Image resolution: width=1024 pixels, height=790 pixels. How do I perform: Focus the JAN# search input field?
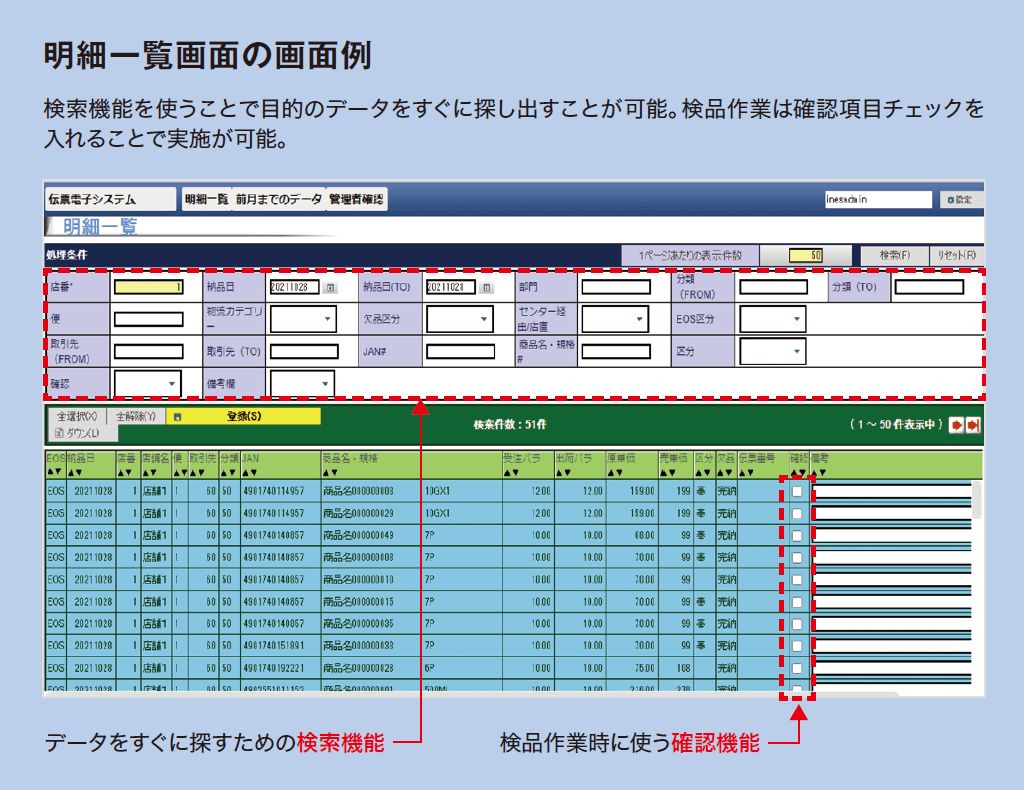pyautogui.click(x=460, y=352)
